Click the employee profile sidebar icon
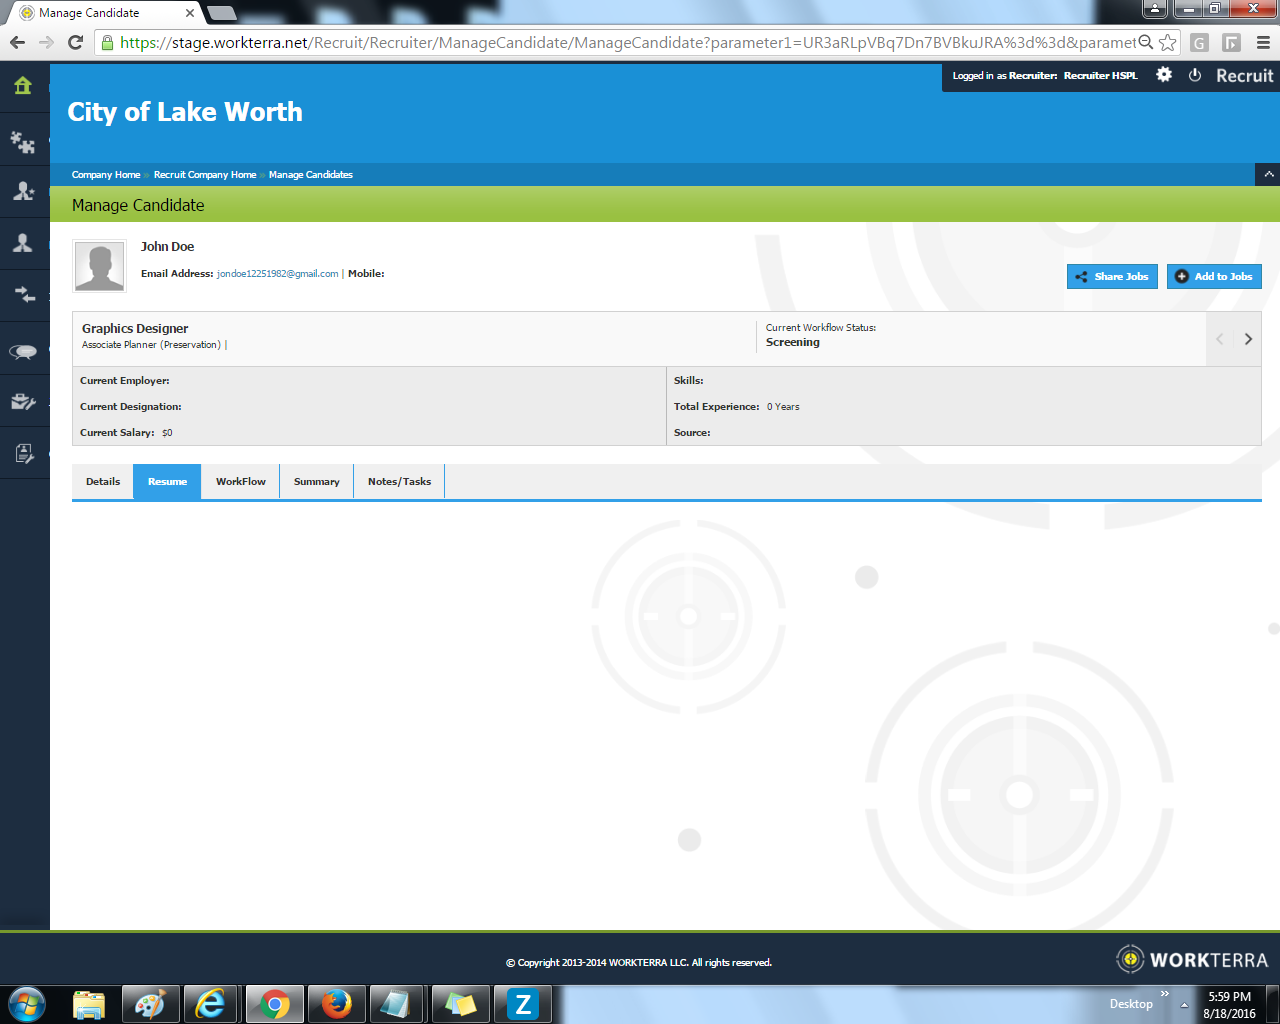 point(24,242)
